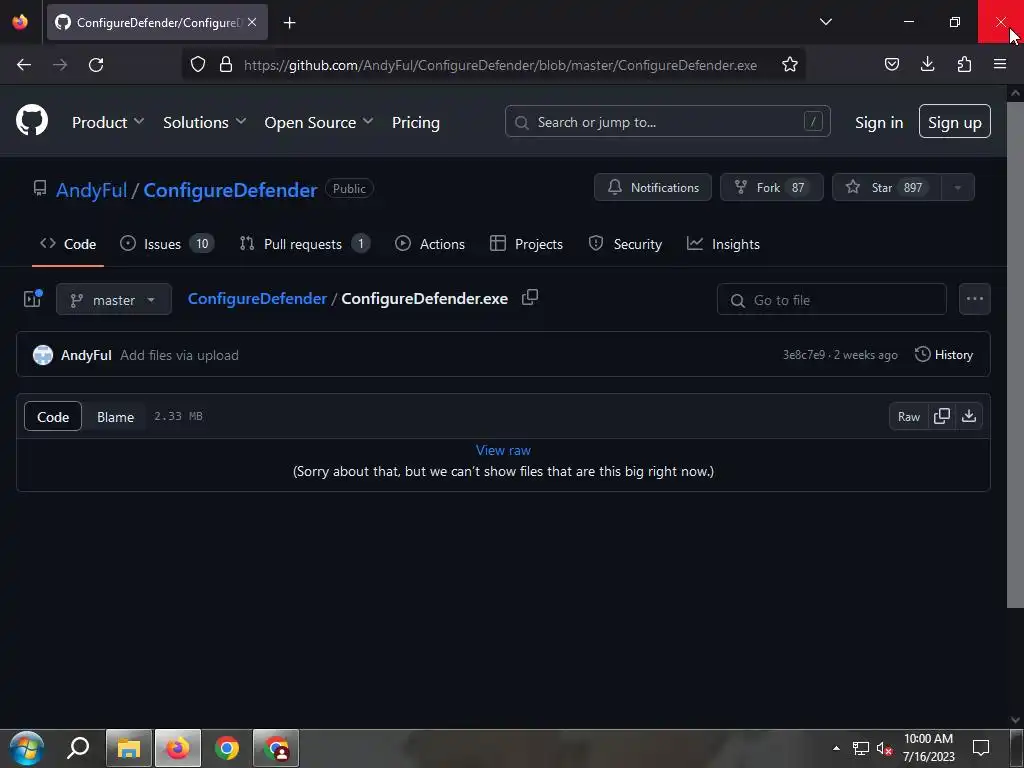Show hidden system tray icons arrow
This screenshot has height=768, width=1024.
coord(836,748)
